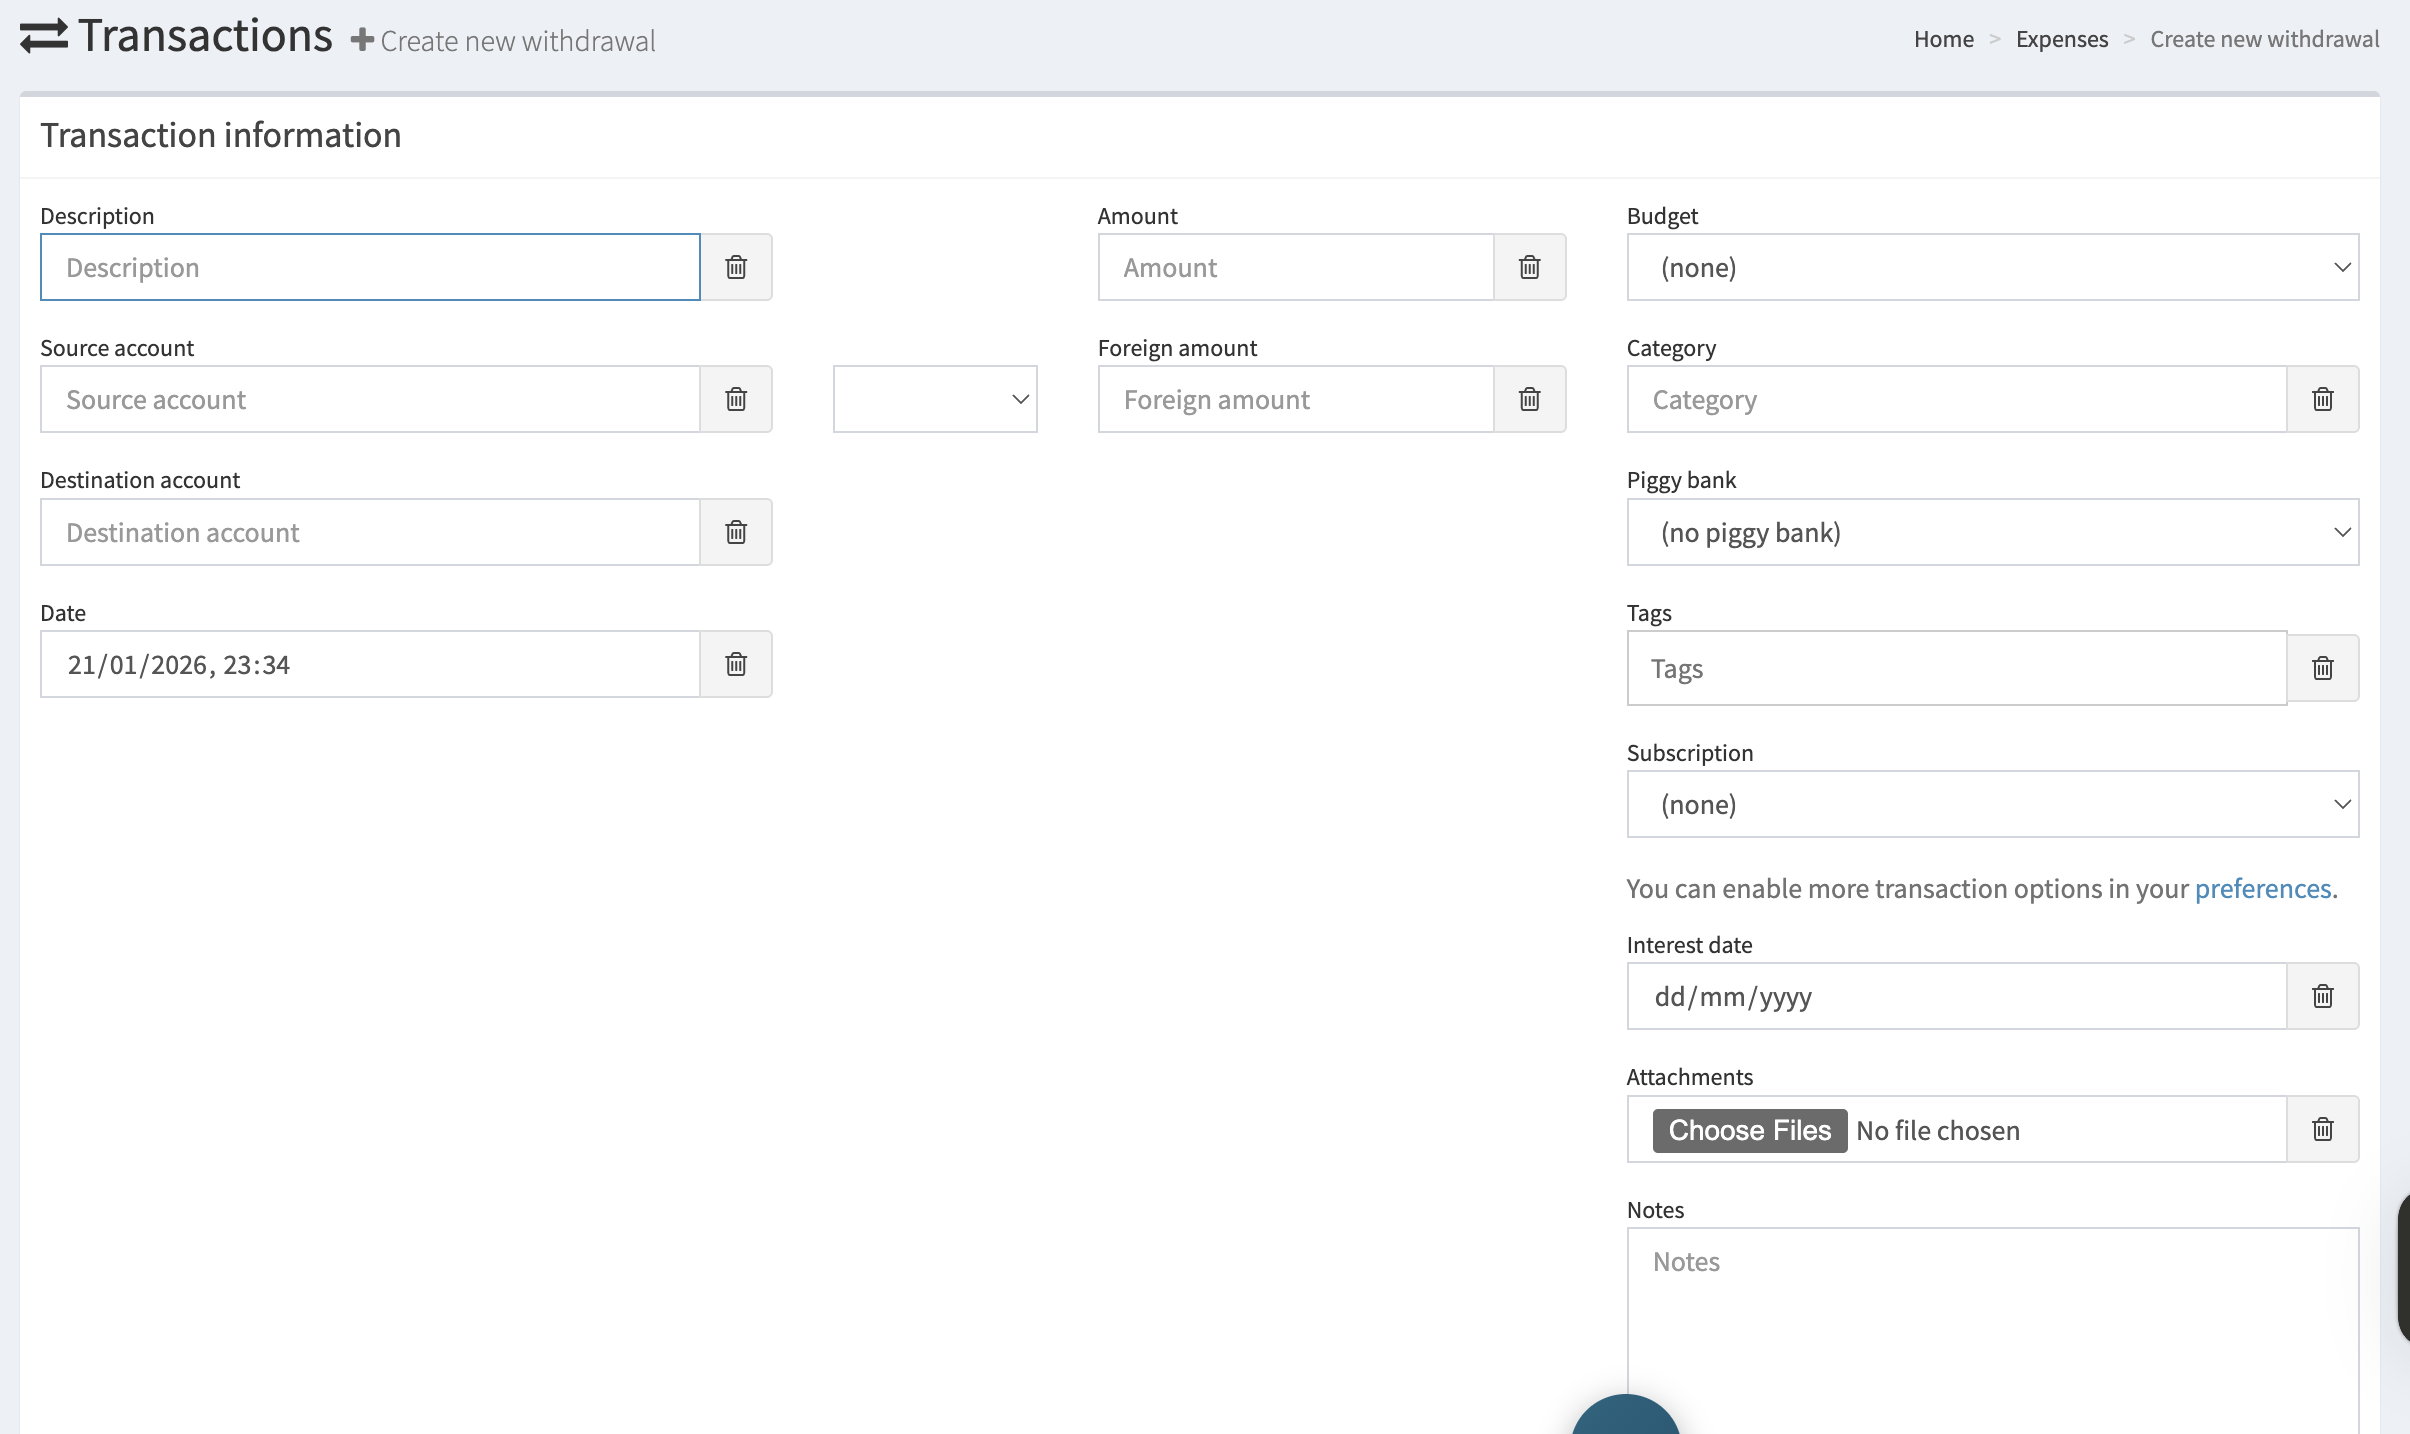The image size is (2410, 1434).
Task: Click inside the Notes text area
Action: [x=1990, y=1300]
